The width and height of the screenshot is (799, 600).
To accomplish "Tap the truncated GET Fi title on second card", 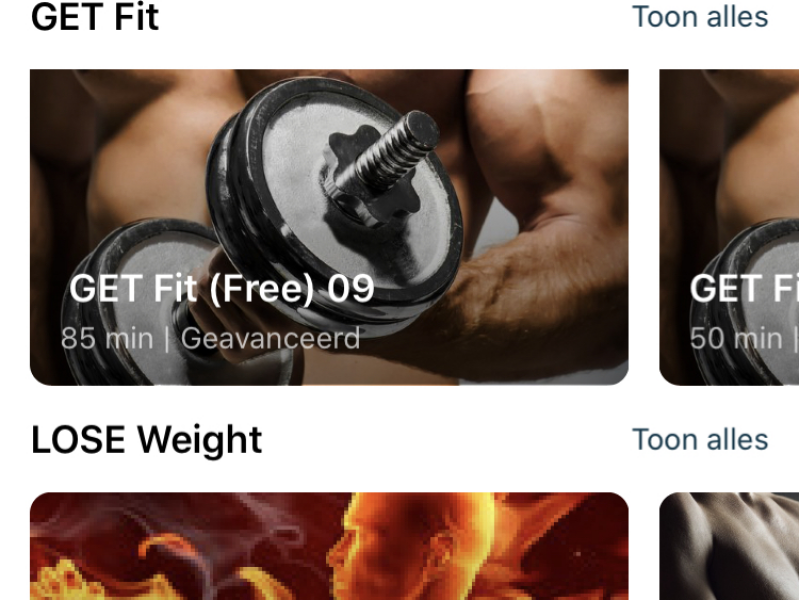I will pyautogui.click(x=744, y=289).
